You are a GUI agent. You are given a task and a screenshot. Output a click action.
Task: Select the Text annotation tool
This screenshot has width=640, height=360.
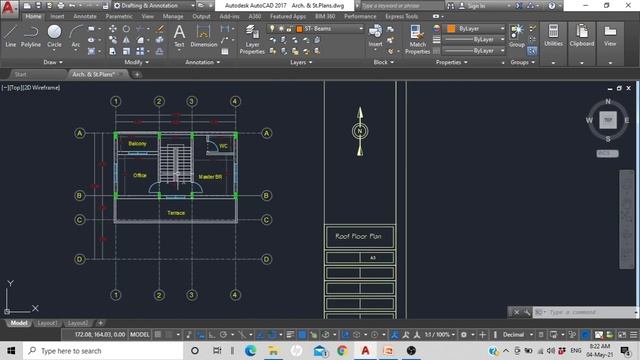coord(179,36)
